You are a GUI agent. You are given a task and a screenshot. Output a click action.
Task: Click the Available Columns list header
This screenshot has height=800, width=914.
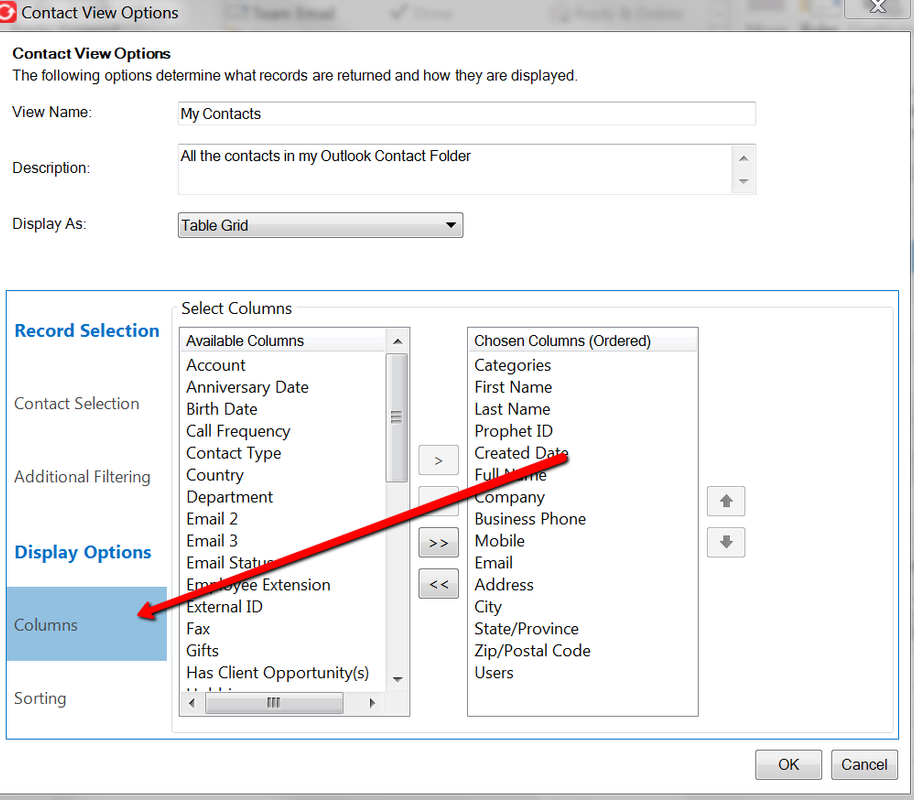point(283,341)
